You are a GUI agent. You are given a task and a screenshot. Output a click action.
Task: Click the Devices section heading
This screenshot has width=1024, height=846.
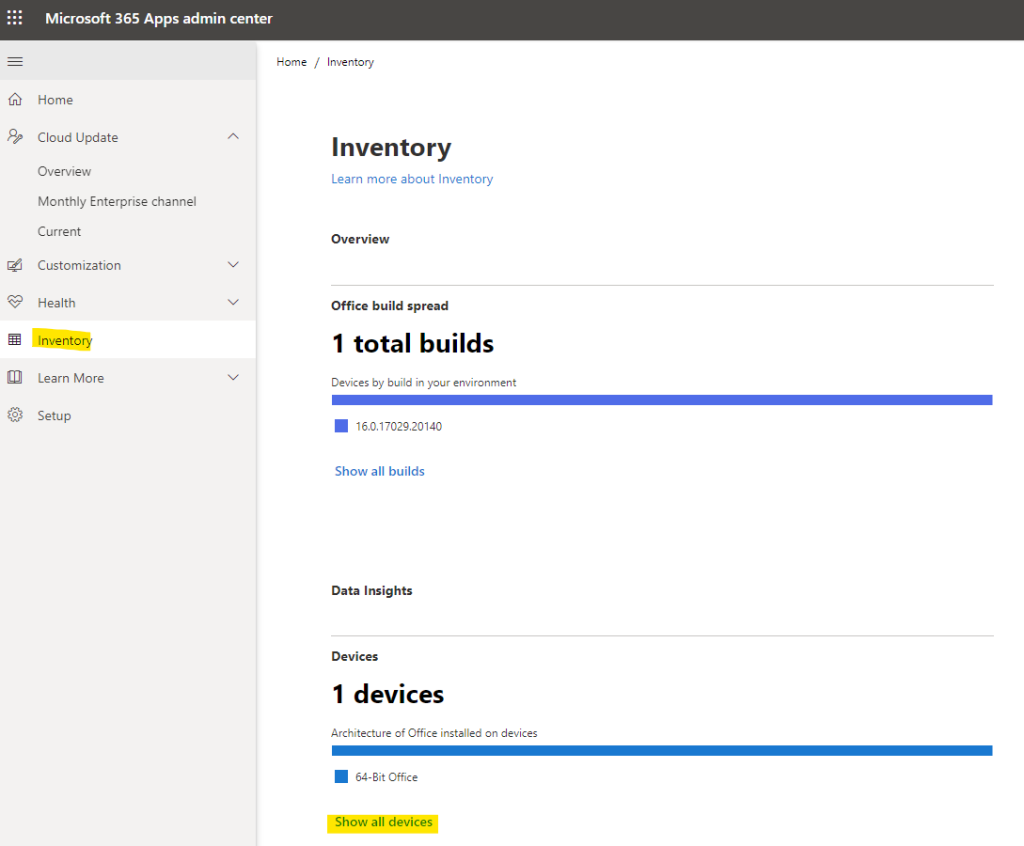(x=355, y=657)
